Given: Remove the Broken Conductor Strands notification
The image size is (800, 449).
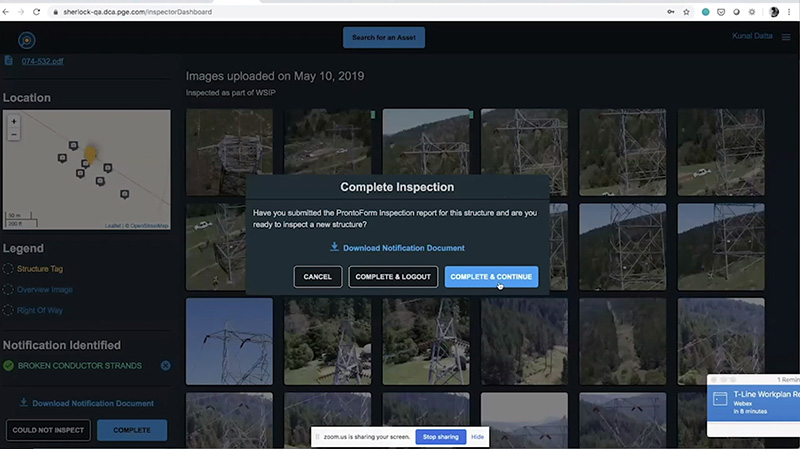Looking at the screenshot, I should point(165,366).
